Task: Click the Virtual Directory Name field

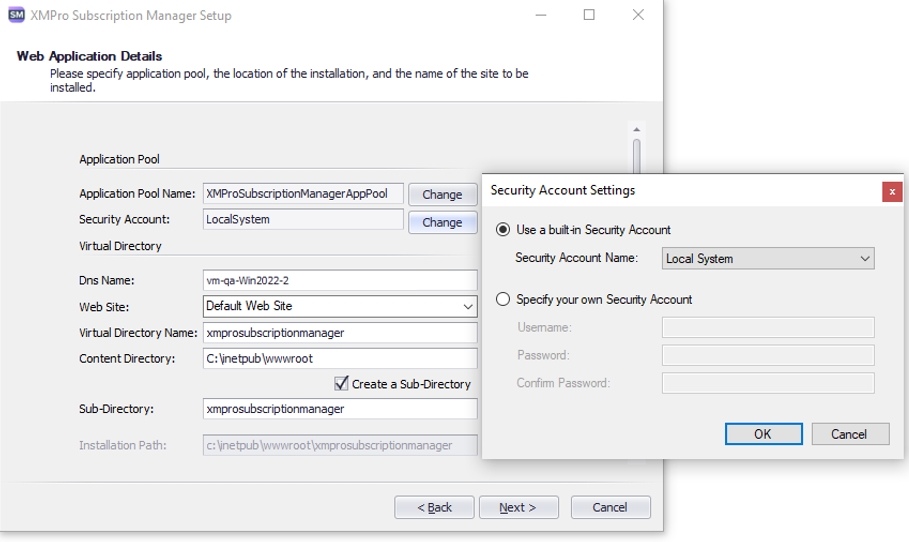Action: [x=340, y=332]
